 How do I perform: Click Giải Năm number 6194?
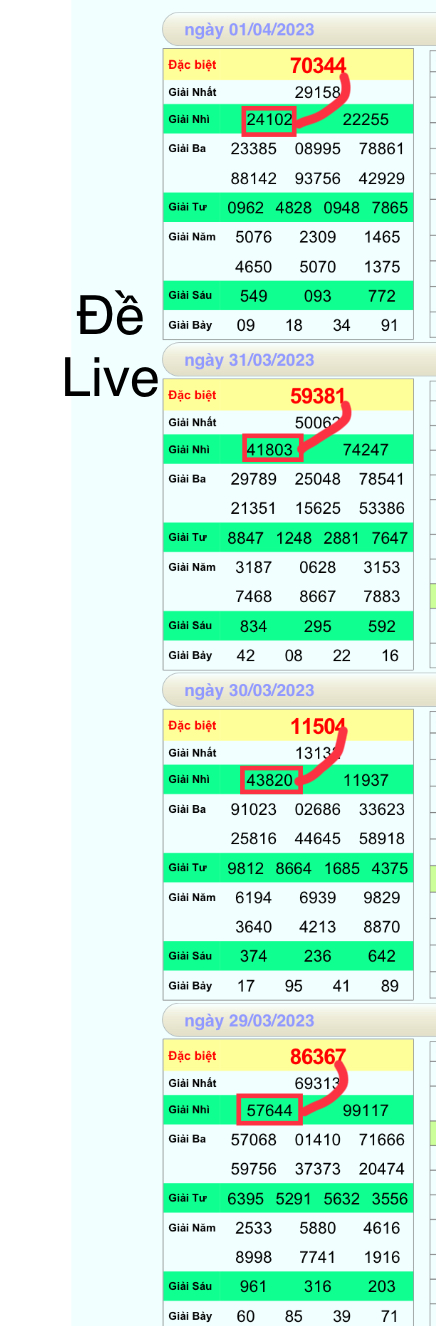254,898
